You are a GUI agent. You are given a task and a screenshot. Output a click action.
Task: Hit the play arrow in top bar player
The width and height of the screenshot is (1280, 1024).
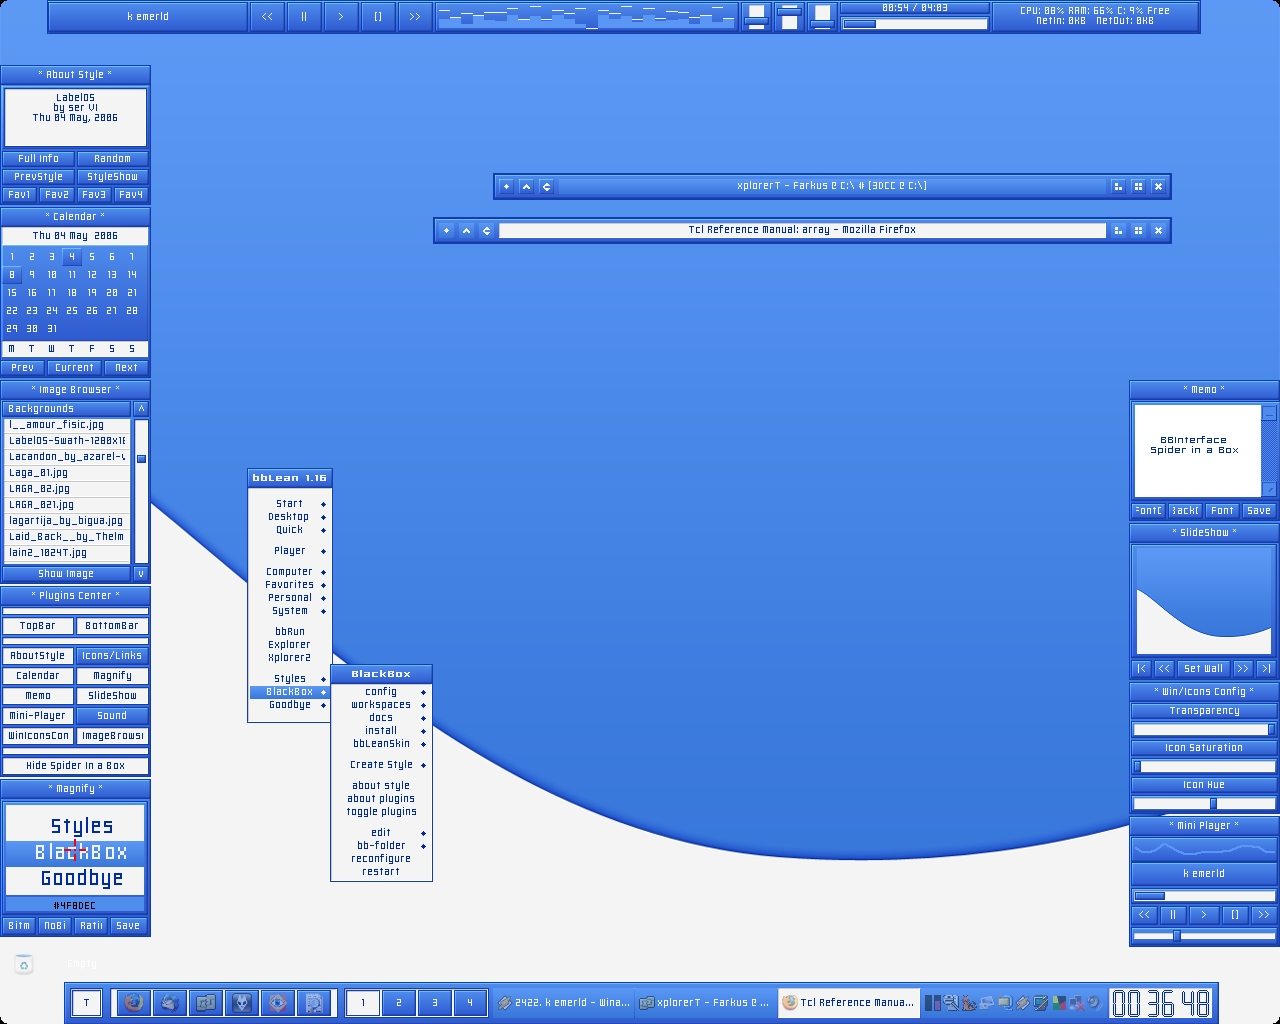click(341, 17)
